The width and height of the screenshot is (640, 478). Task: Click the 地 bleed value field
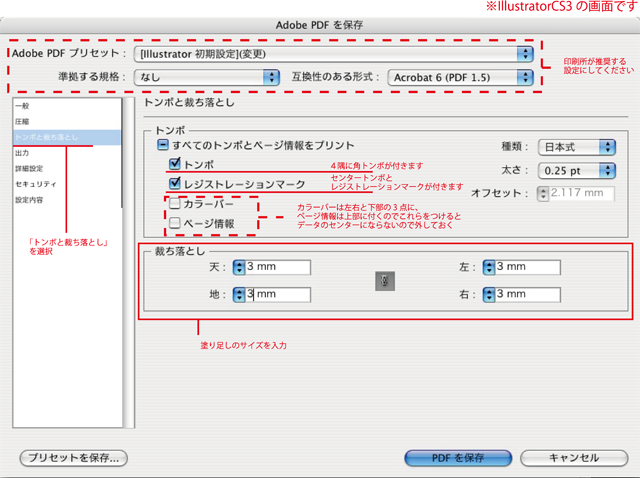pos(278,295)
